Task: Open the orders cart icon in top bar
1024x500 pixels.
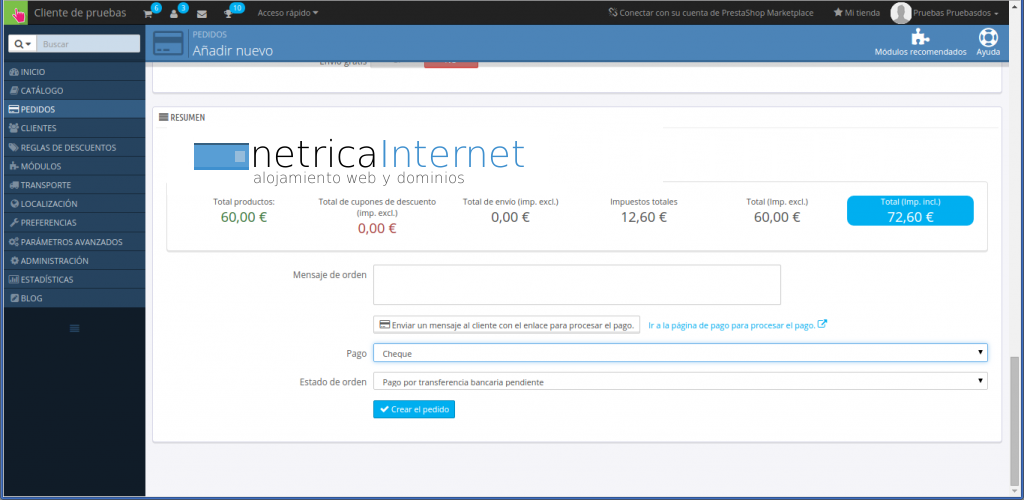Action: pos(149,13)
